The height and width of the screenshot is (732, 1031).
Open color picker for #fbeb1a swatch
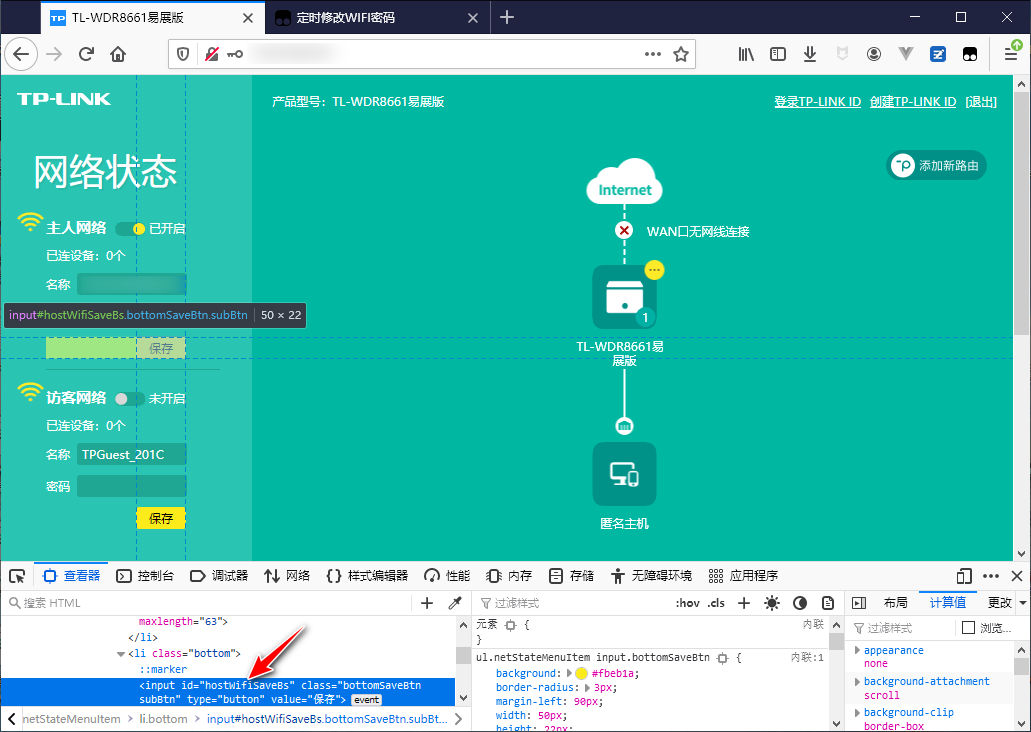(581, 673)
